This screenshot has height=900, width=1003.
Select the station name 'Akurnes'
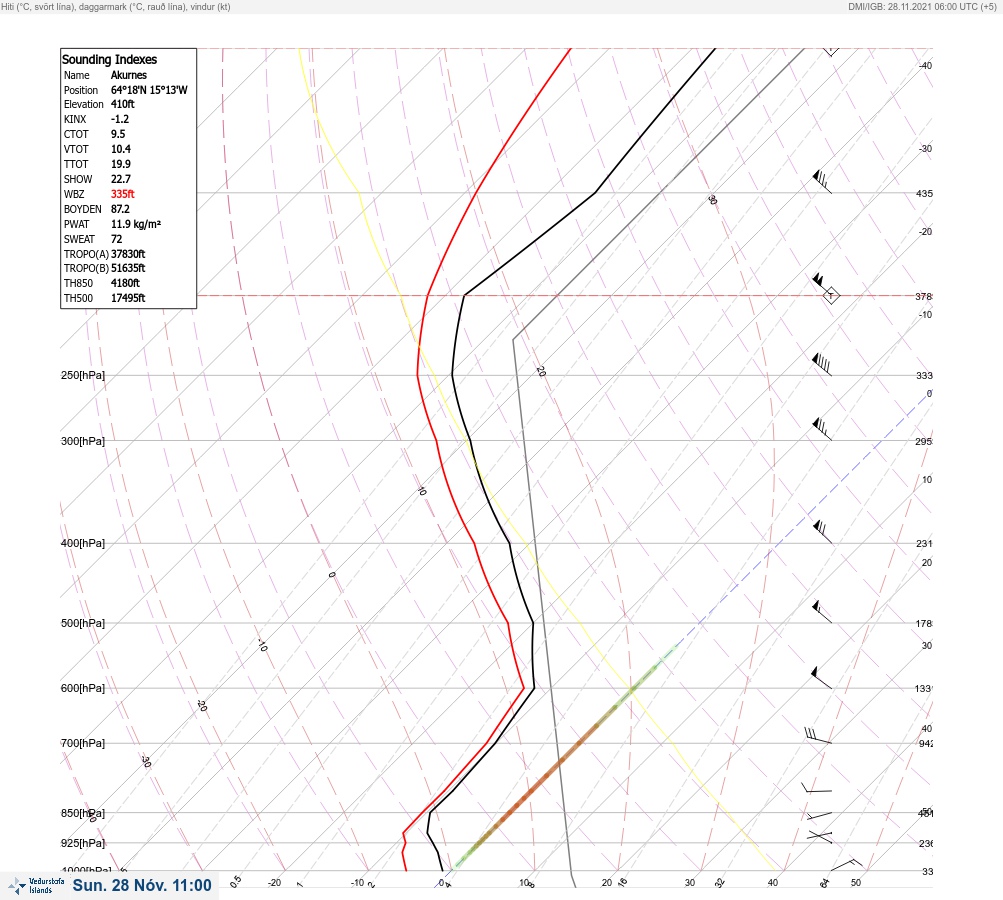129,75
